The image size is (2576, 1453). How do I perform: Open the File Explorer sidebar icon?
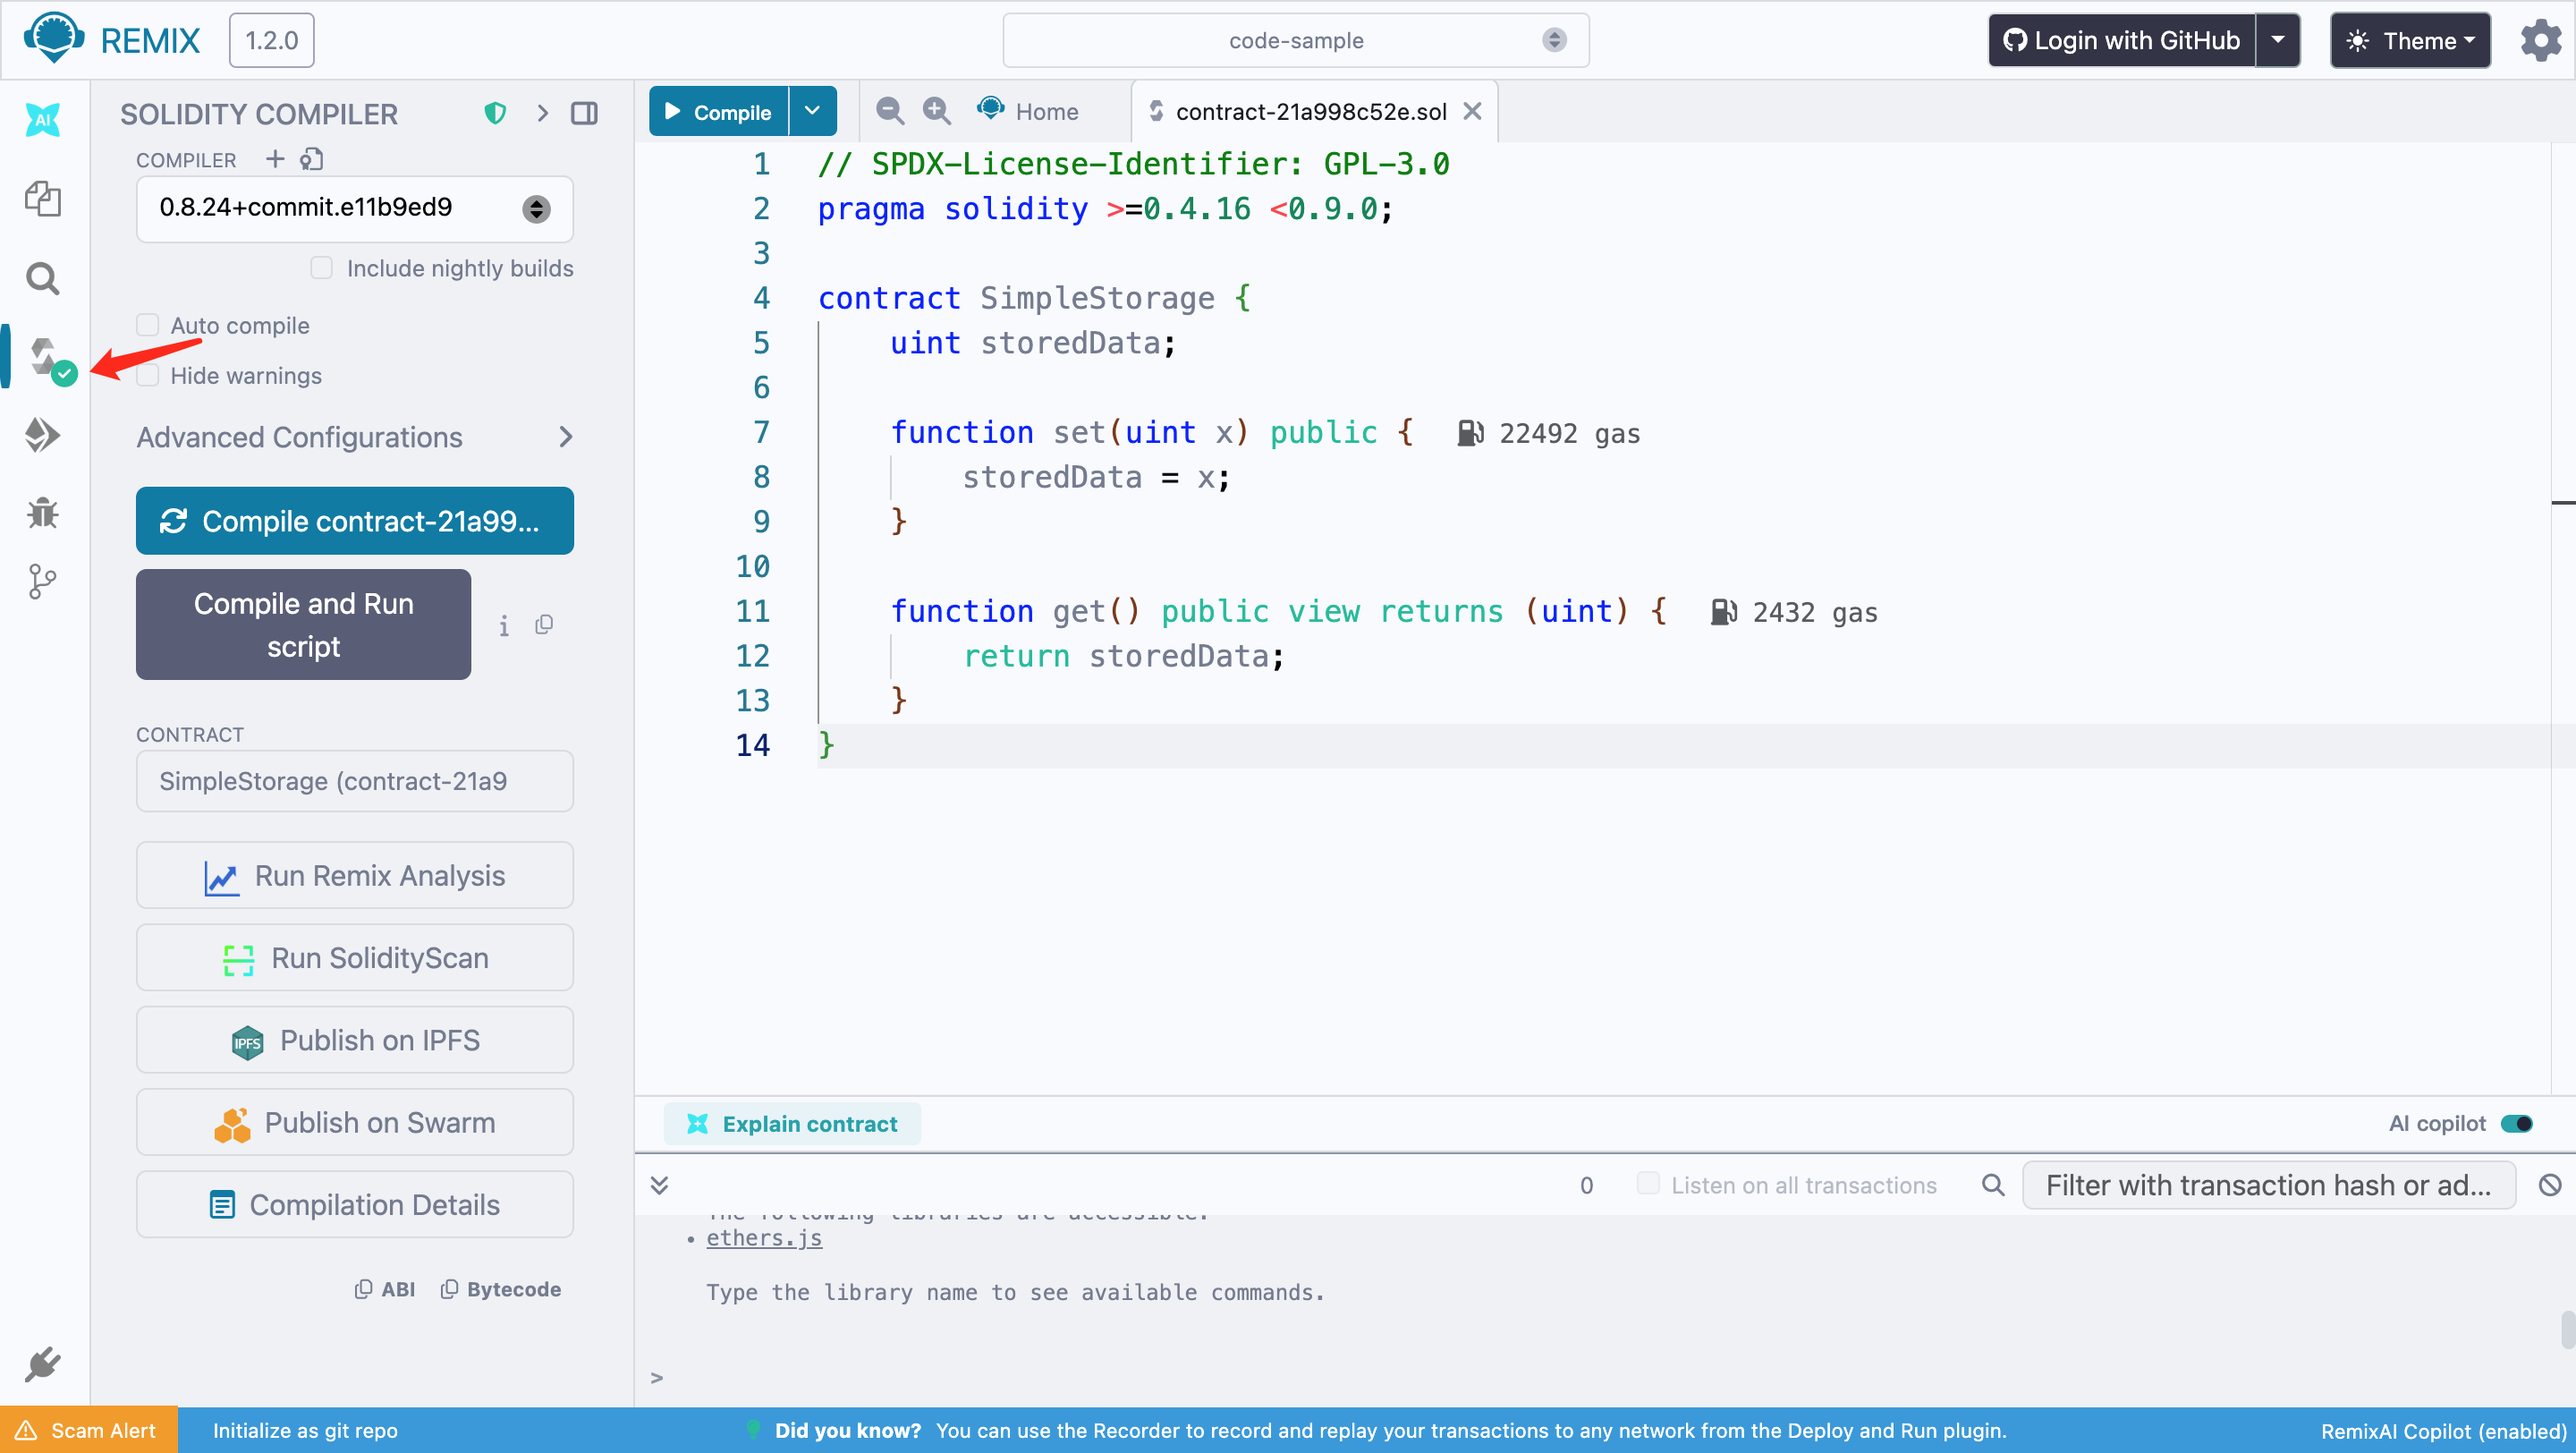click(43, 198)
